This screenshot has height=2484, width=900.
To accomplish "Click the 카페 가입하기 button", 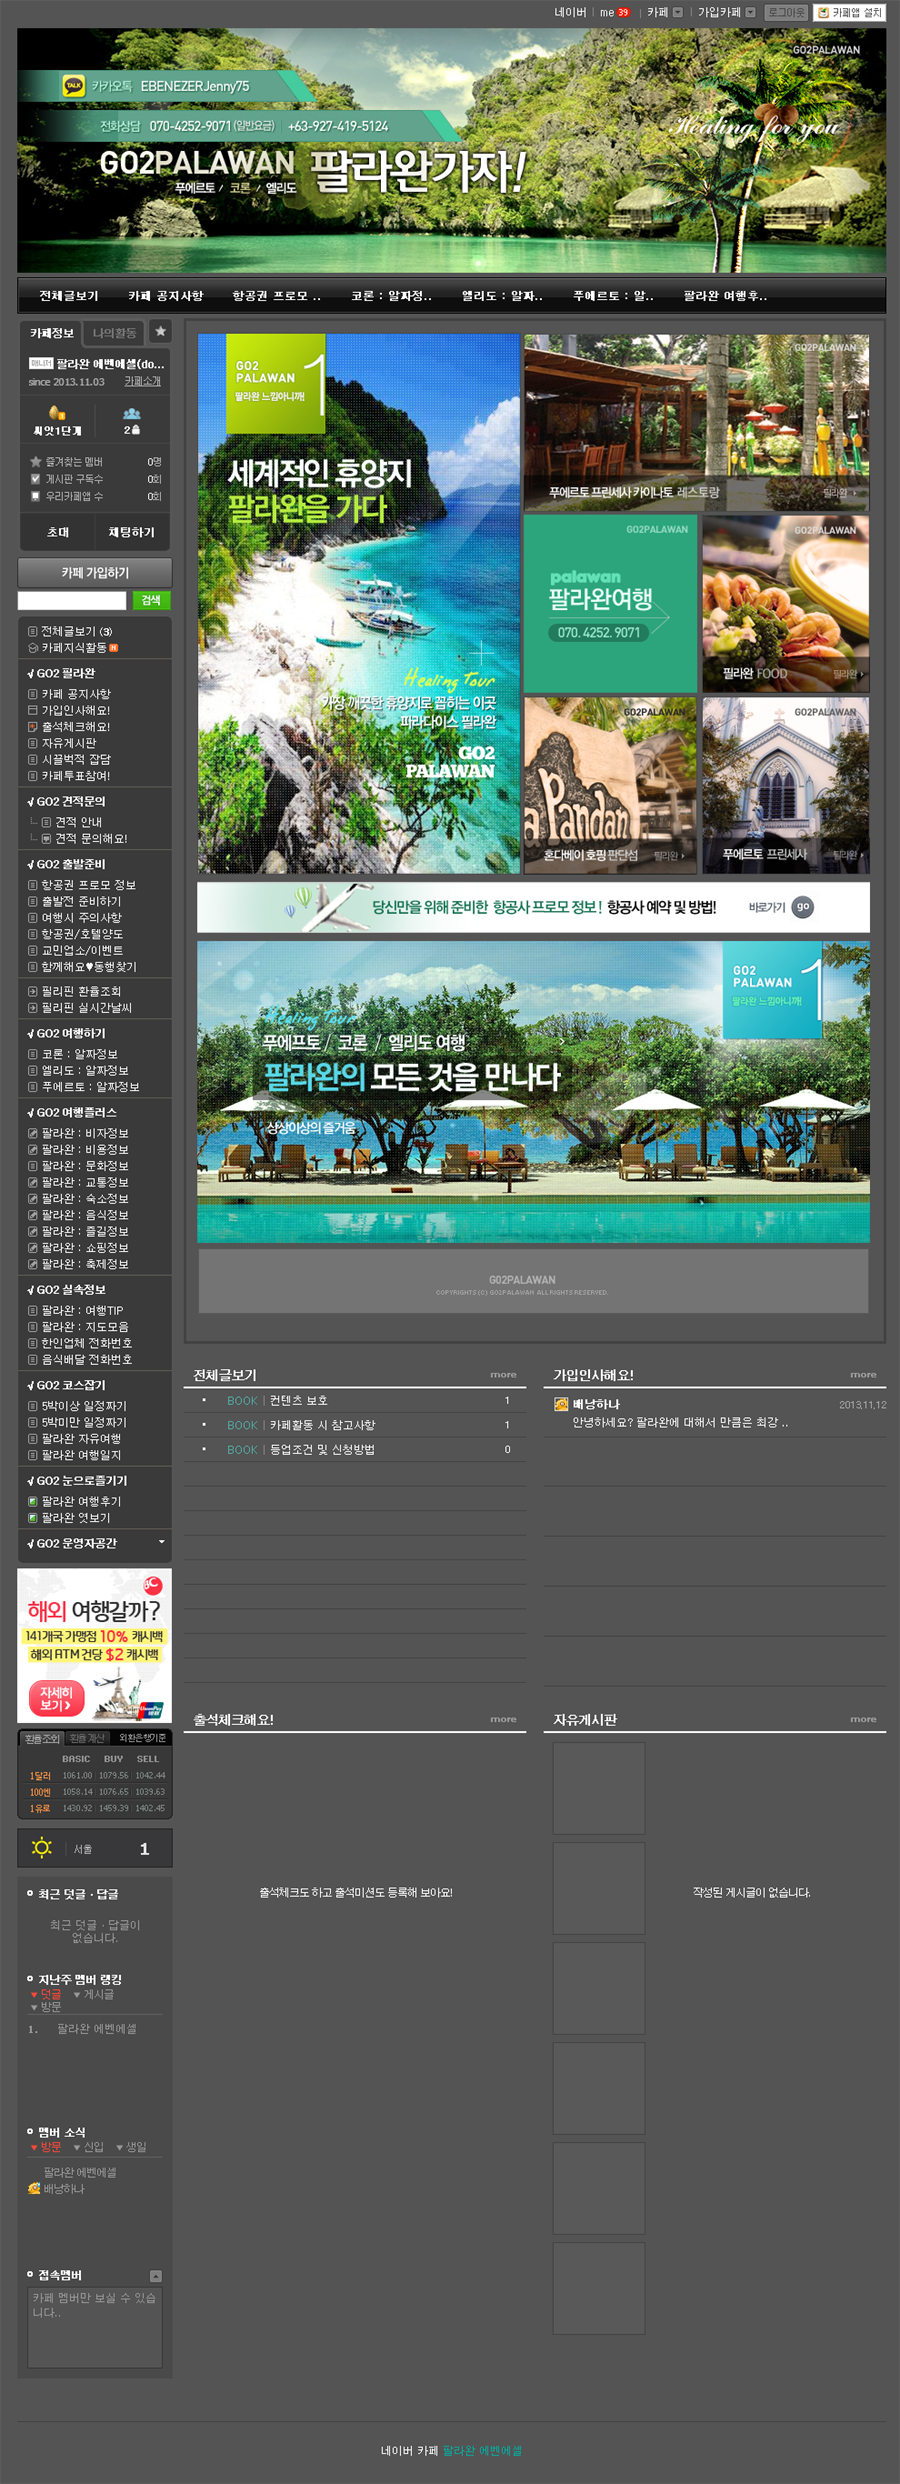I will [95, 573].
